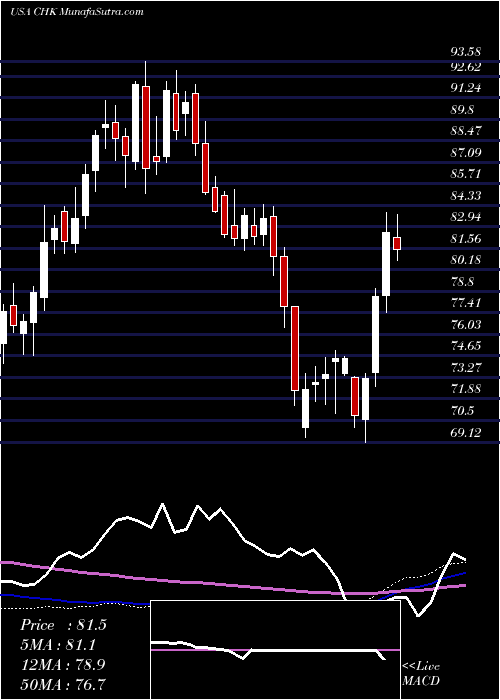The image size is (500, 700).
Task: Click the last red candlestick on chart
Action: [397, 243]
